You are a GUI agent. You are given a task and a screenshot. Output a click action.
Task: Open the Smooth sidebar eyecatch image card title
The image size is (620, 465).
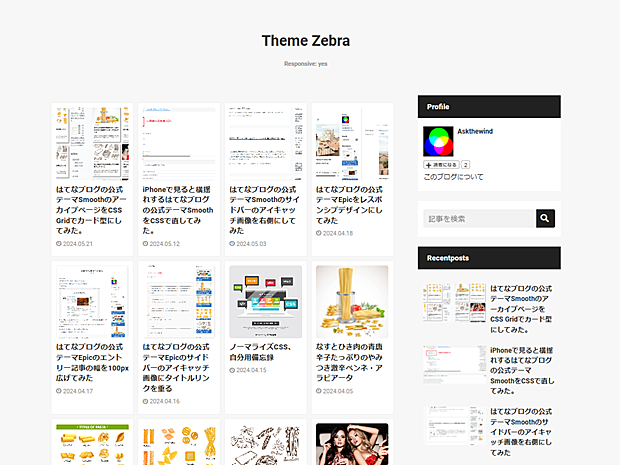(x=265, y=210)
